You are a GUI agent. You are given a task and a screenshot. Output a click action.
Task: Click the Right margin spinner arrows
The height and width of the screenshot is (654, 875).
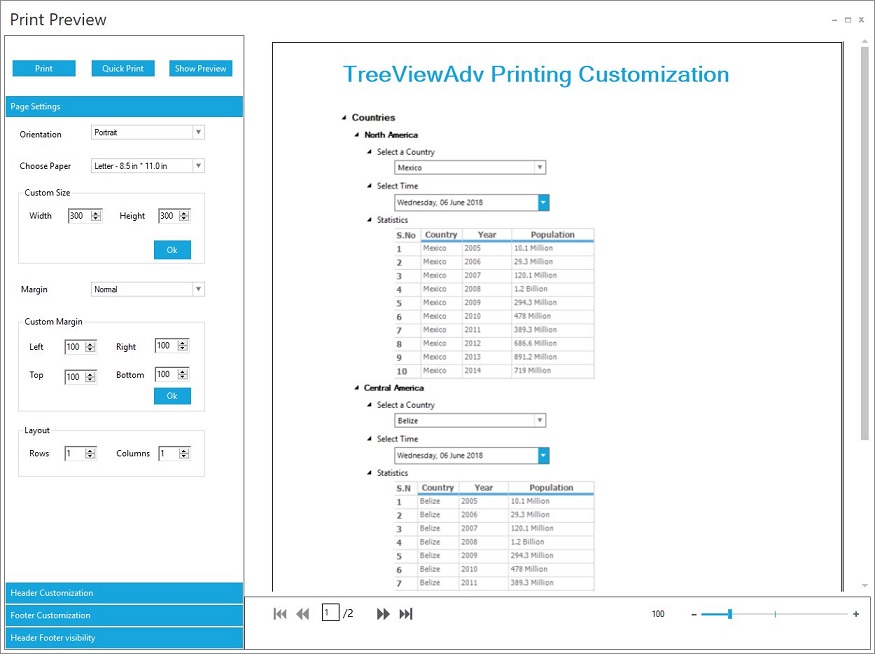[x=182, y=346]
